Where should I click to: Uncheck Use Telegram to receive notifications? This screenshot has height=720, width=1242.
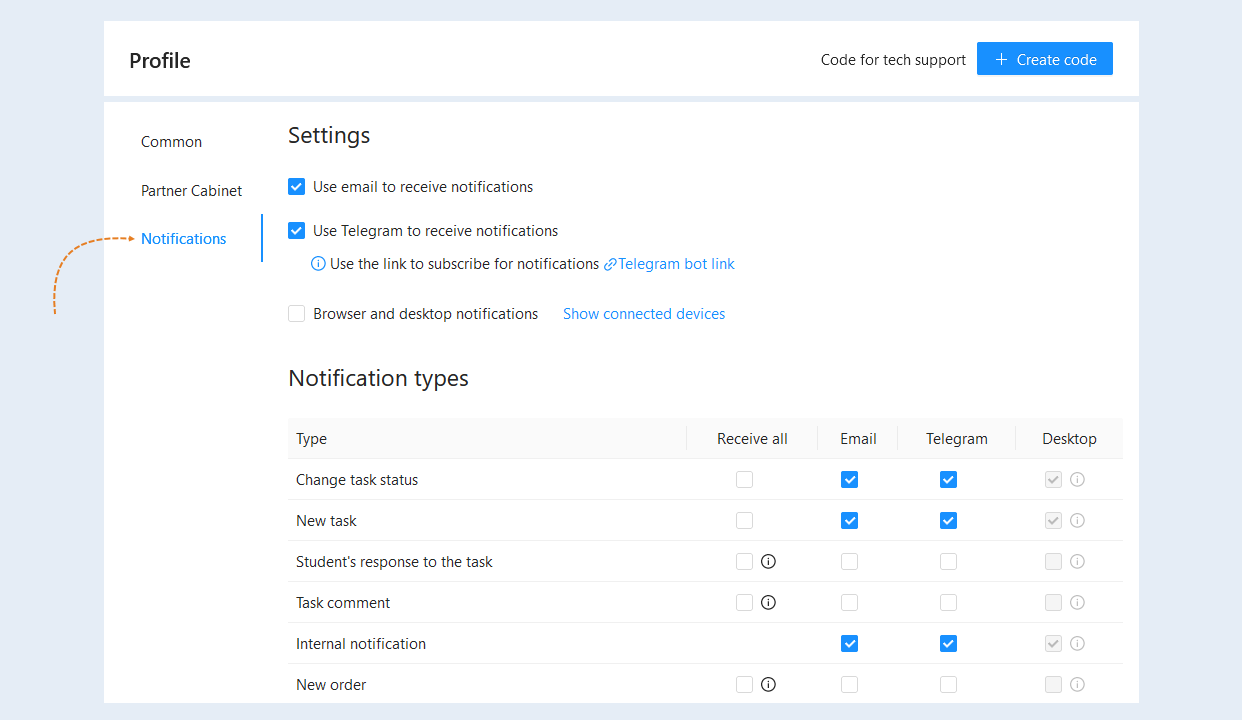point(296,231)
